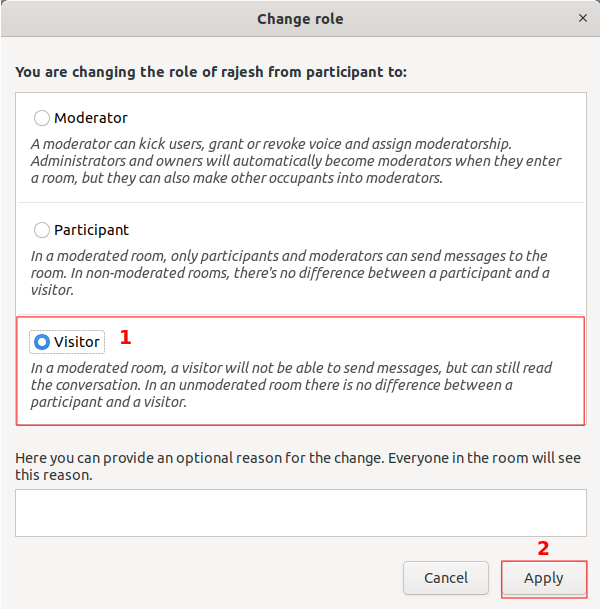Screen dimensions: 600x609
Task: Click the "Change role" title text
Action: pyautogui.click(x=300, y=18)
